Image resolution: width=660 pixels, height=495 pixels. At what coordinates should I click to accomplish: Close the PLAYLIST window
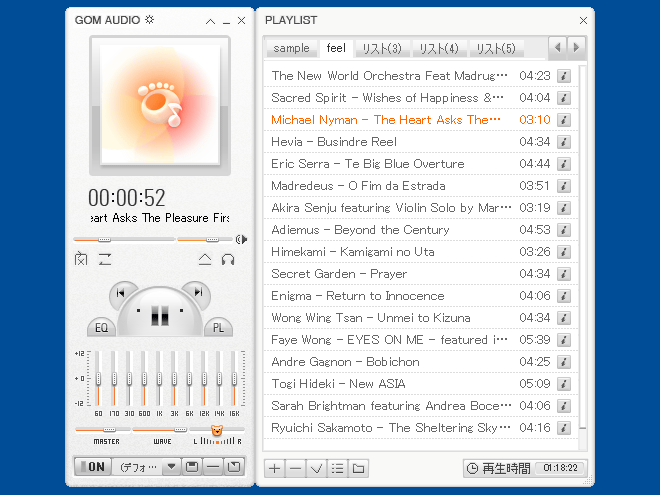pyautogui.click(x=583, y=21)
